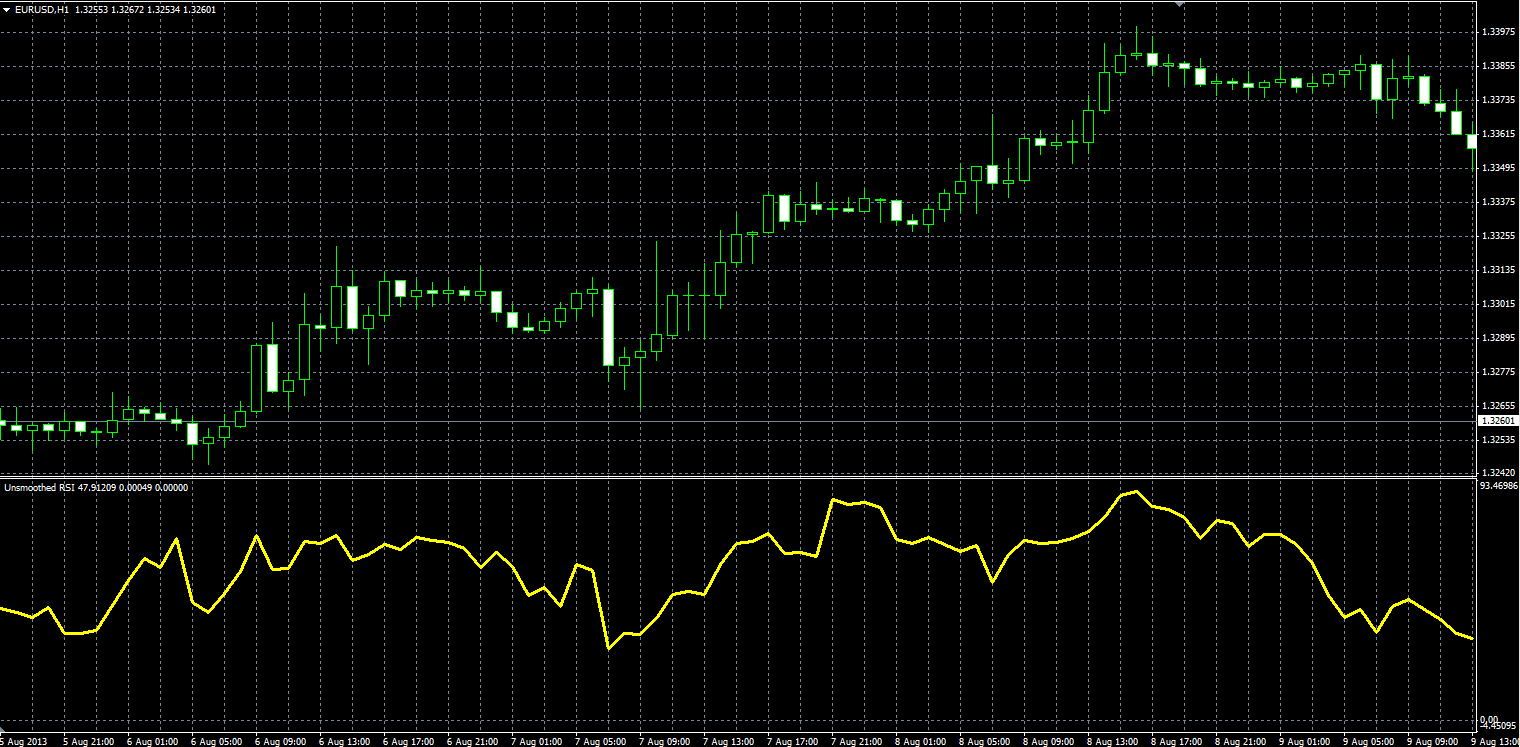The height and width of the screenshot is (747, 1520).
Task: Click the 1.33135 price scale value
Action: coord(1497,270)
